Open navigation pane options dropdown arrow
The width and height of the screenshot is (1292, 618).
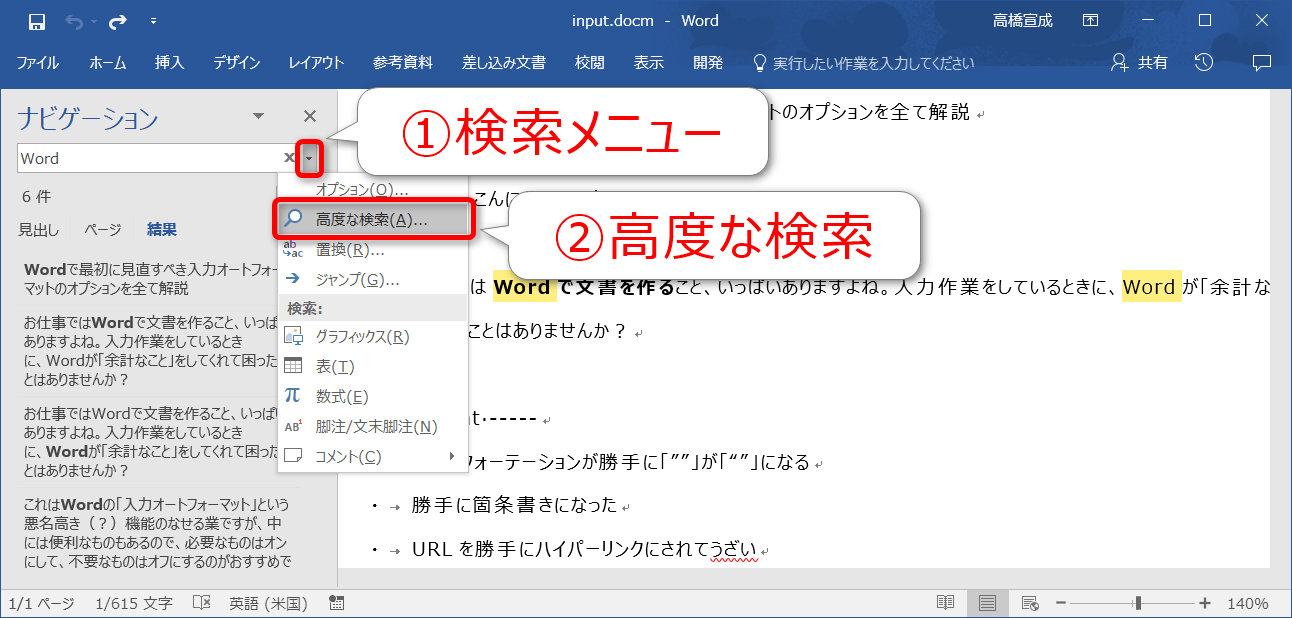click(x=259, y=117)
